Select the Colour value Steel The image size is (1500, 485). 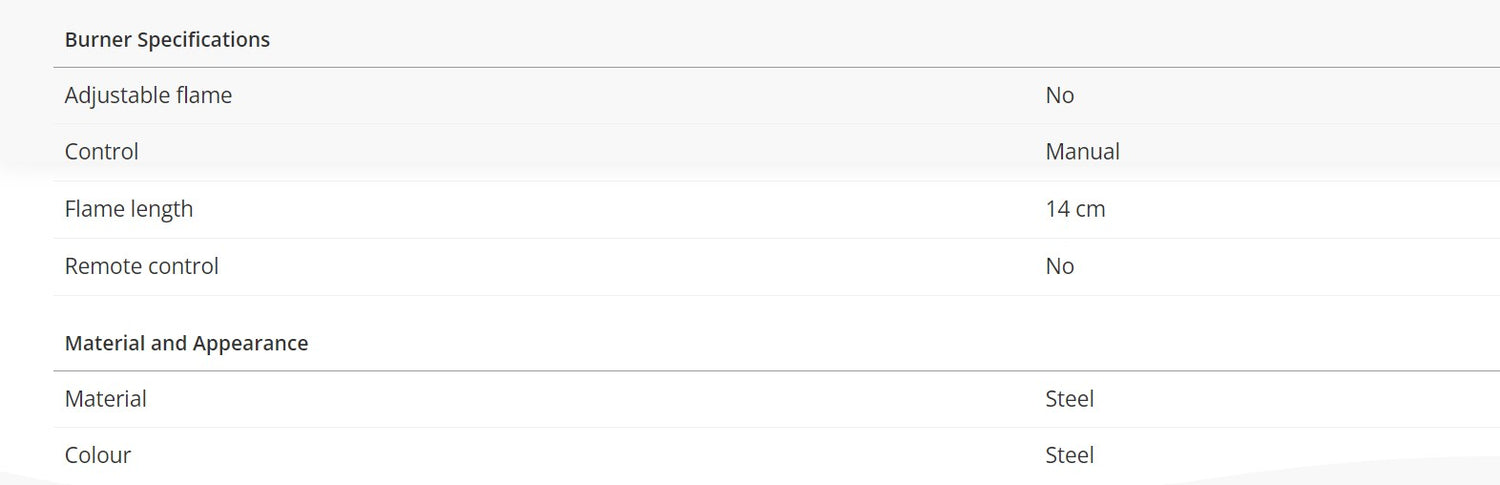pyautogui.click(x=1069, y=455)
